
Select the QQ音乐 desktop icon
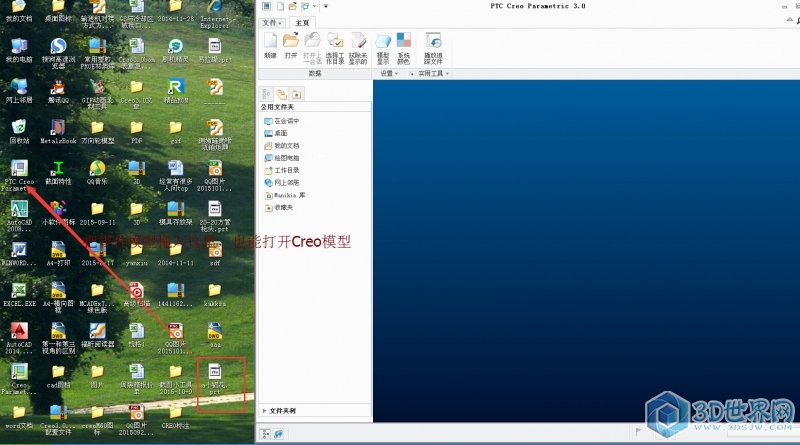coord(97,172)
